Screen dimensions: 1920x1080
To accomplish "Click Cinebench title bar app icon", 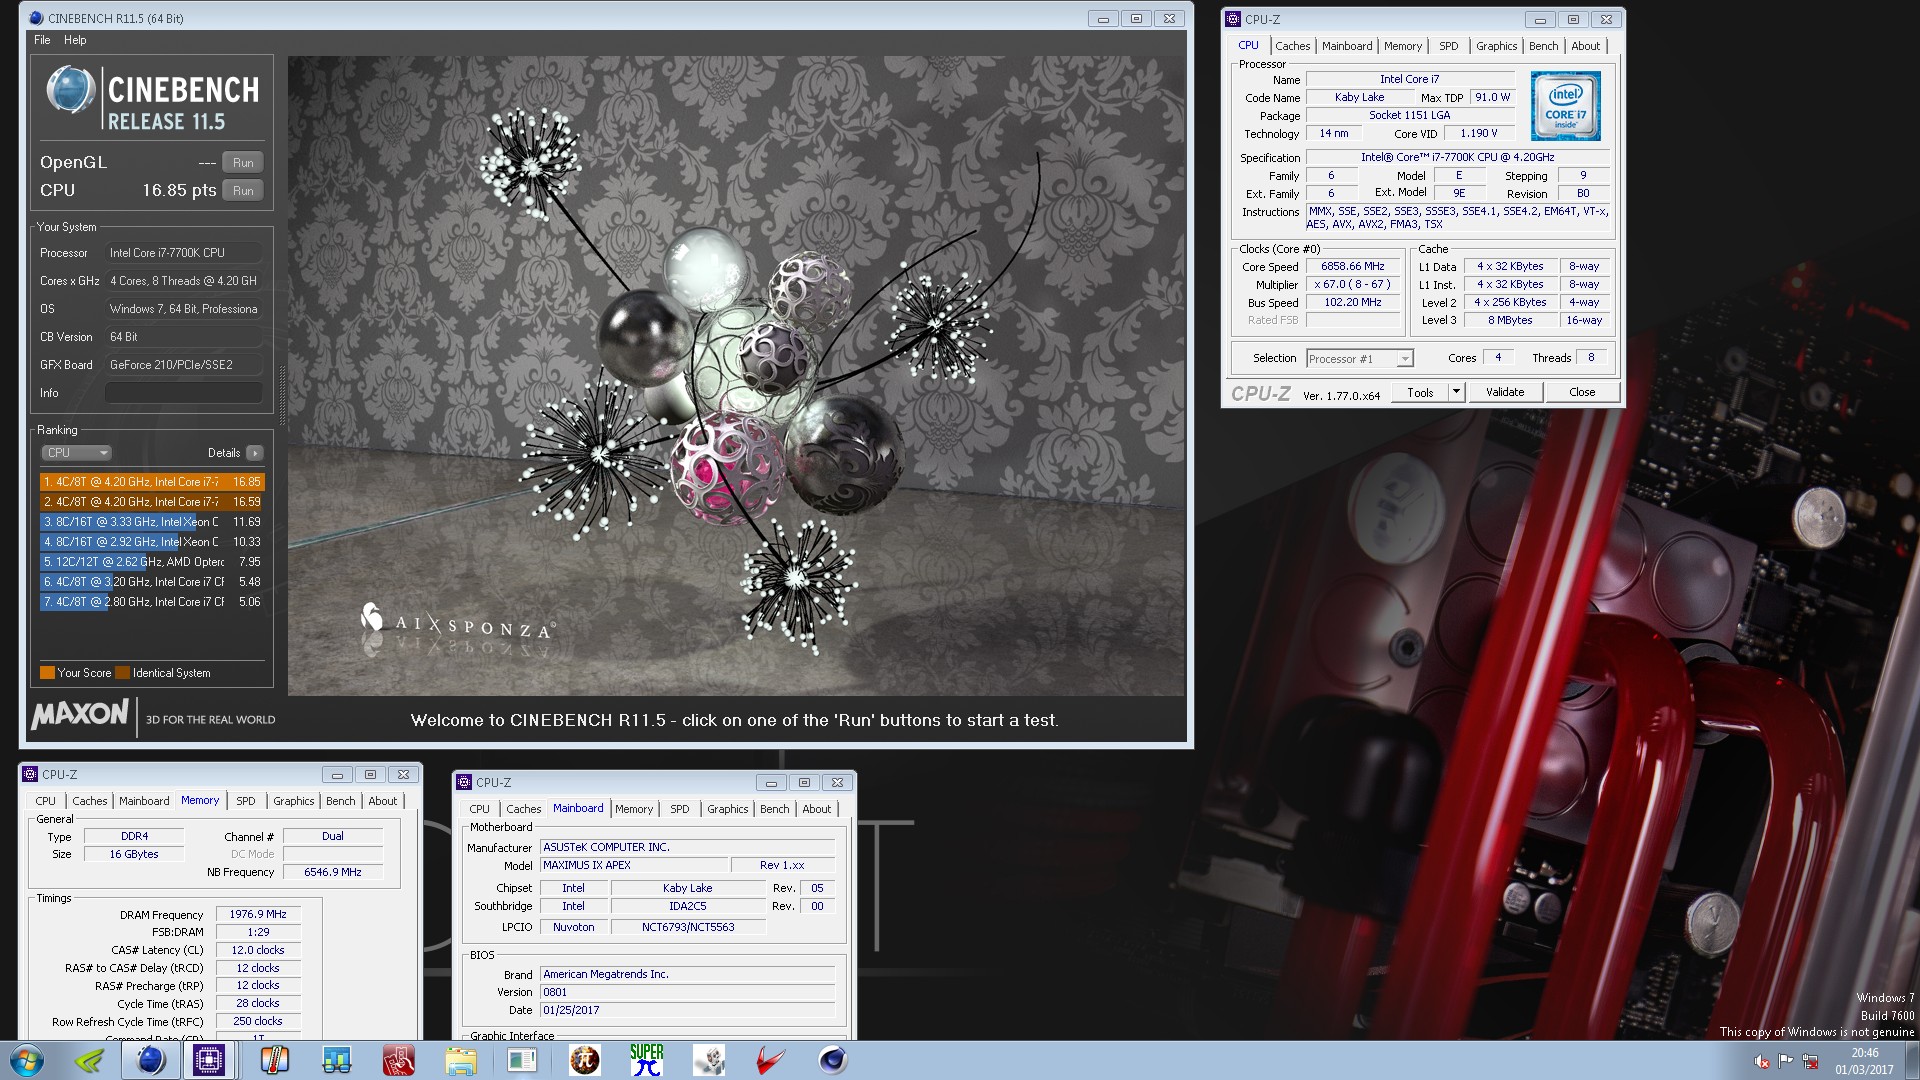I will pos(36,18).
